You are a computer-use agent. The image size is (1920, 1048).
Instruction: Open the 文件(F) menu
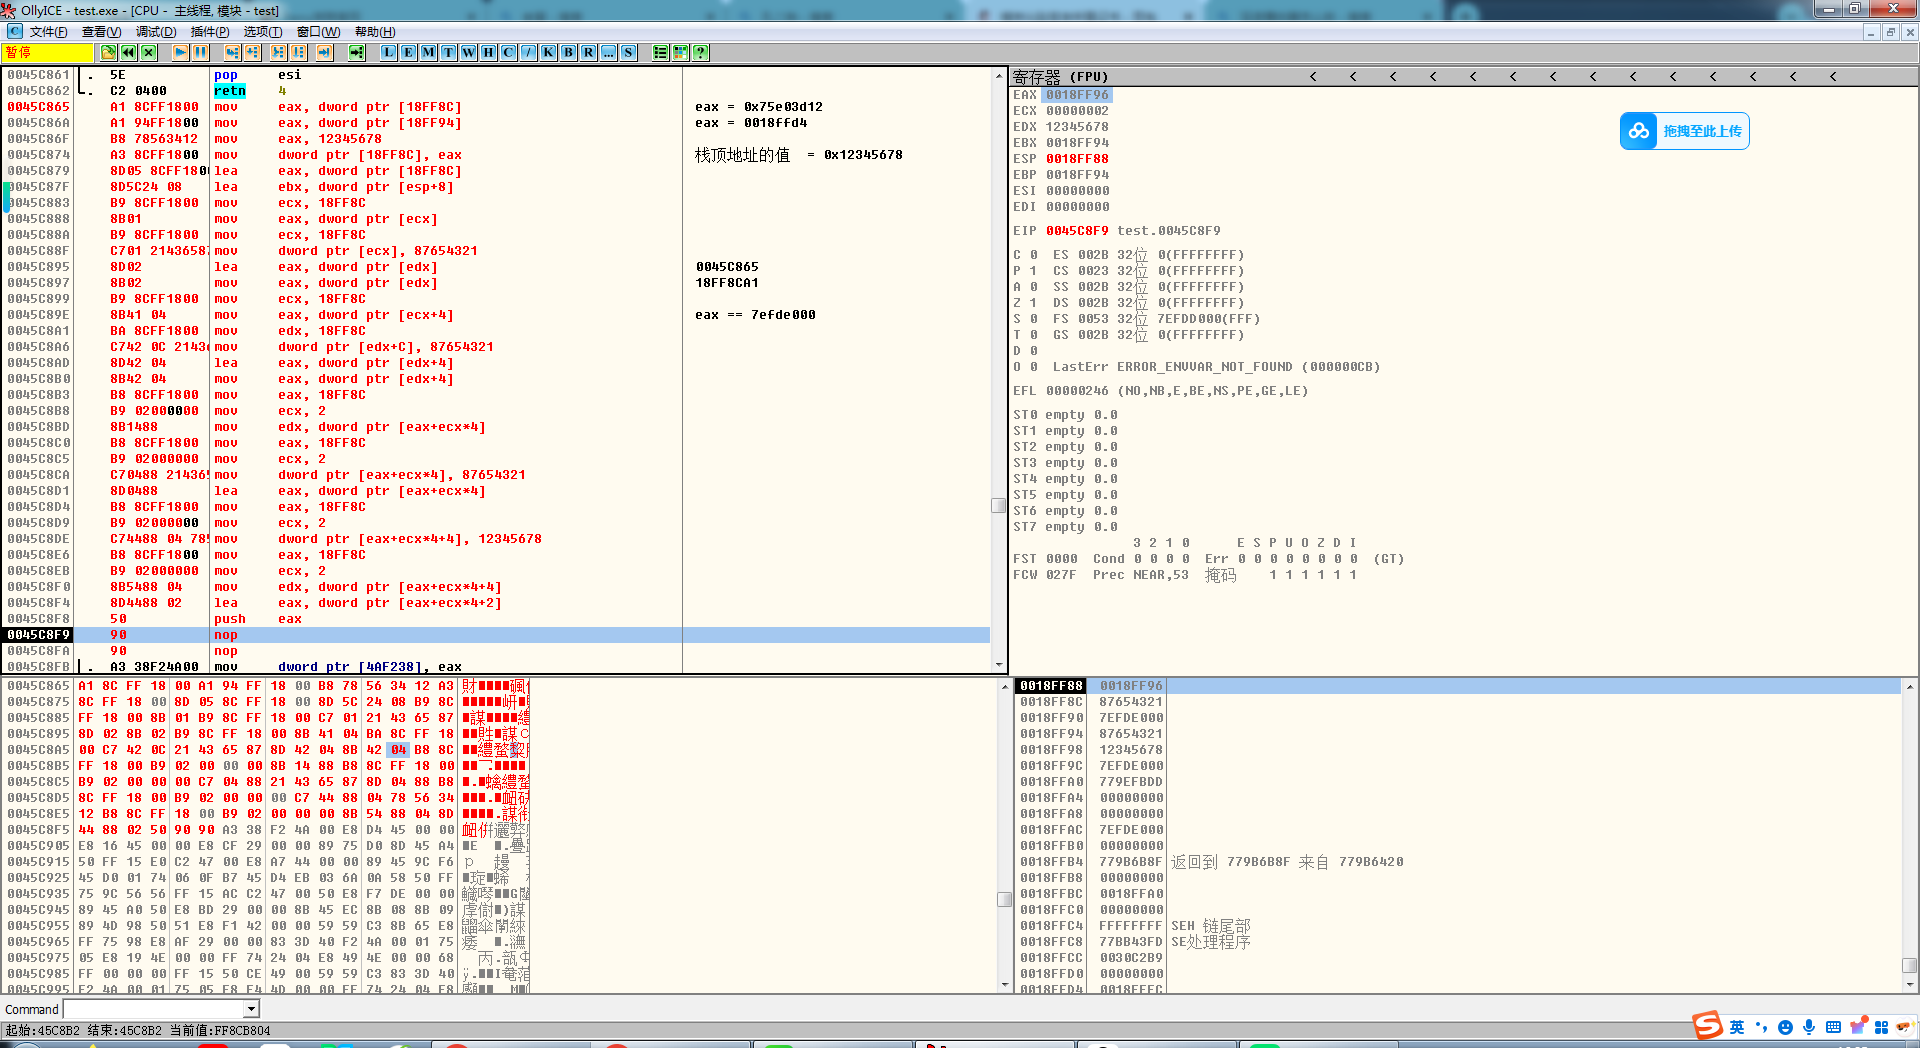click(48, 32)
